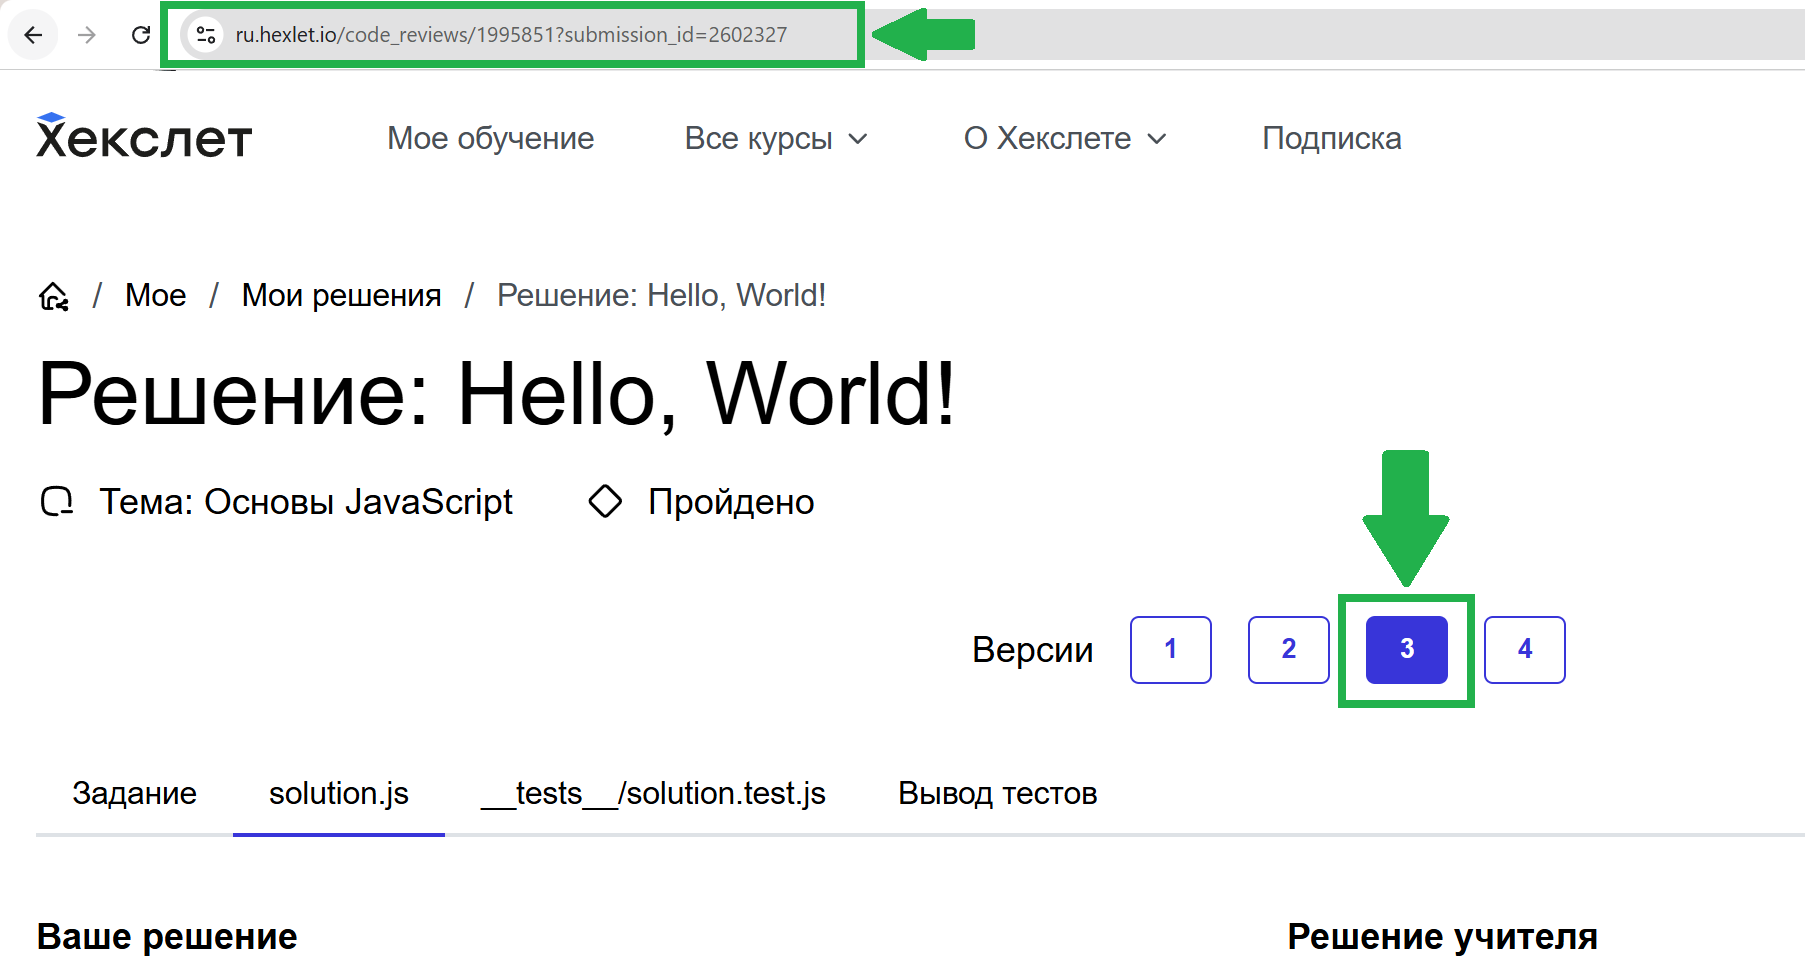1805x979 pixels.
Task: Switch to version 4 of the solution
Action: (x=1524, y=649)
